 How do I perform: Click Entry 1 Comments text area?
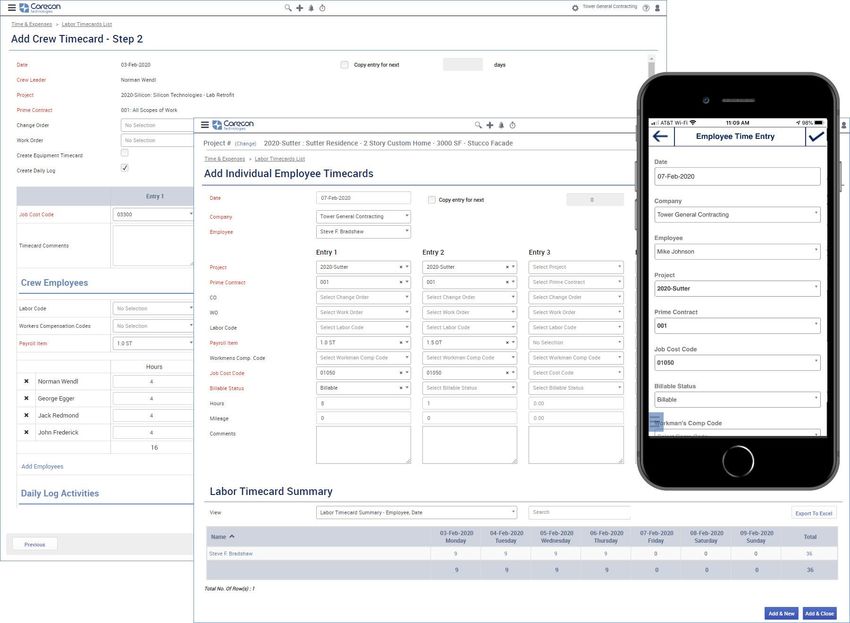[363, 445]
